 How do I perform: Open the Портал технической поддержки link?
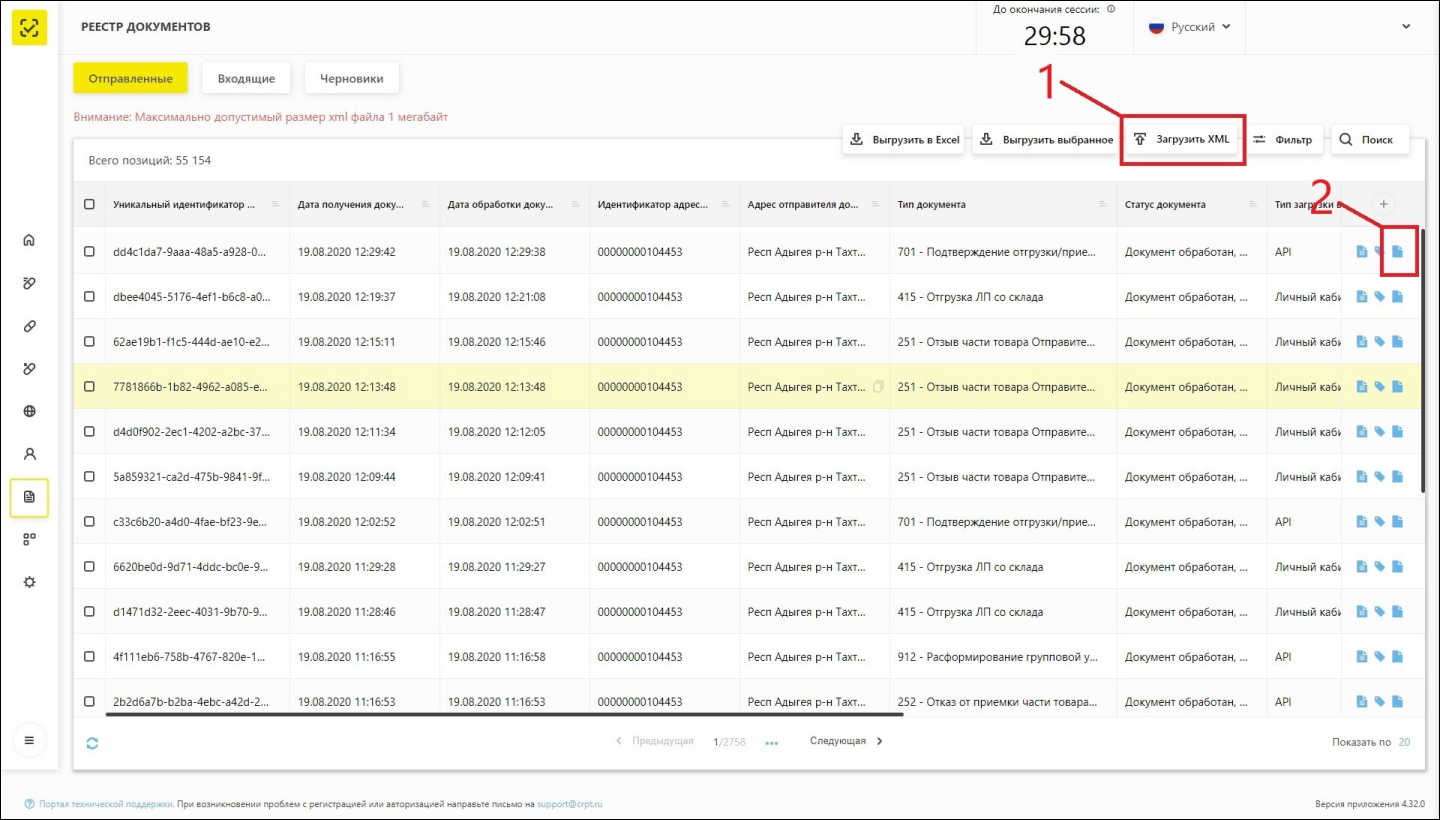(x=106, y=804)
